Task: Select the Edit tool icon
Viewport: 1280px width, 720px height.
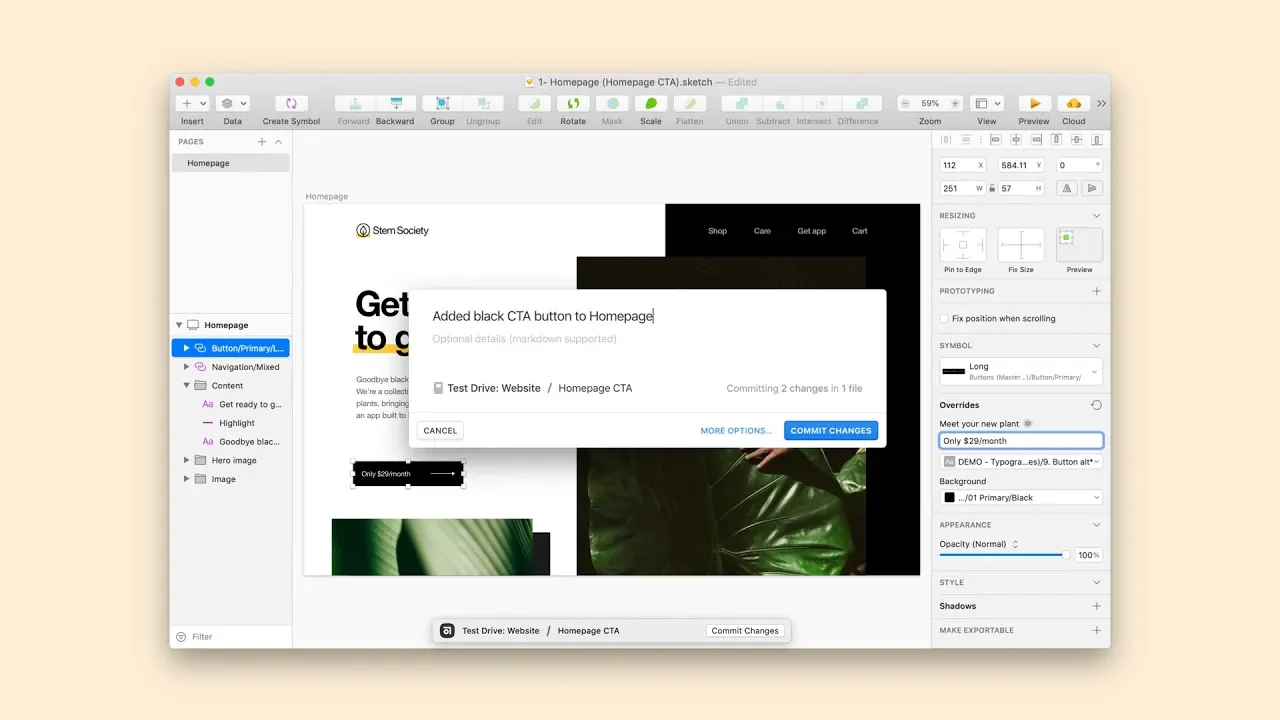Action: 535,103
